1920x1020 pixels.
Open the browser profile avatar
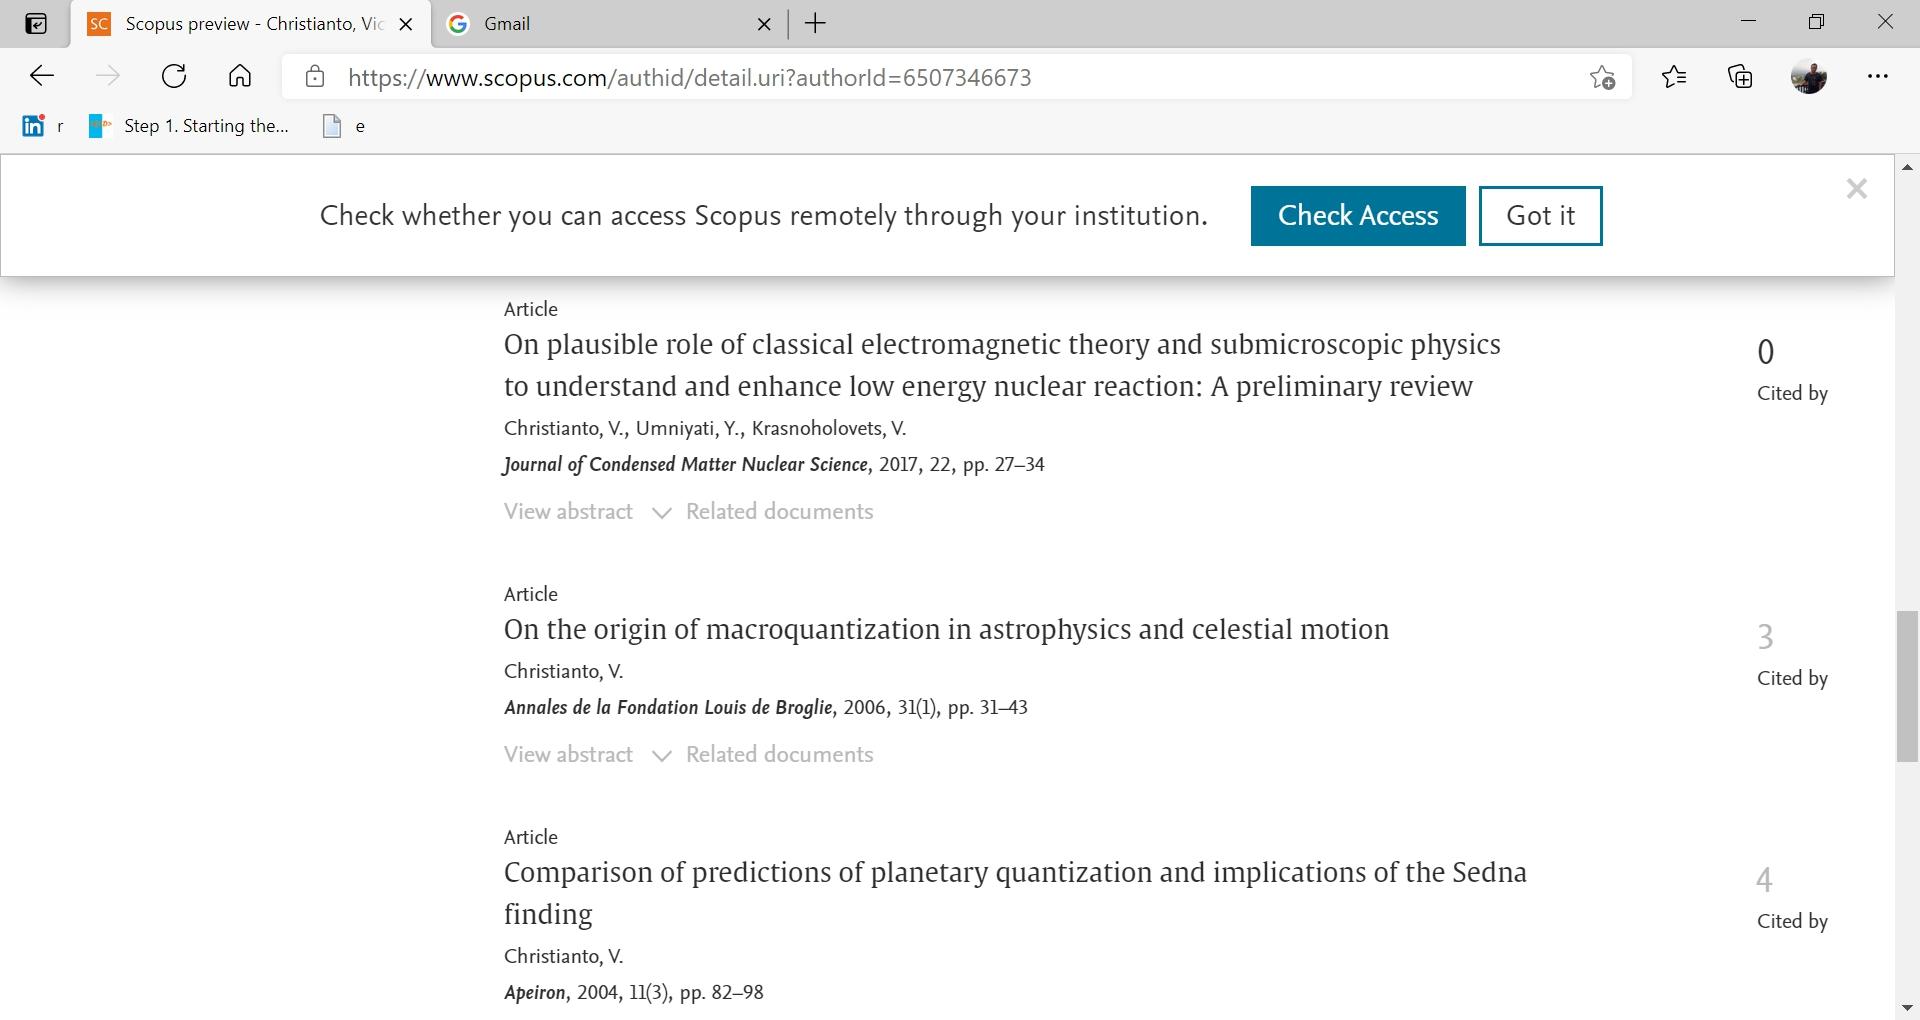pos(1808,77)
